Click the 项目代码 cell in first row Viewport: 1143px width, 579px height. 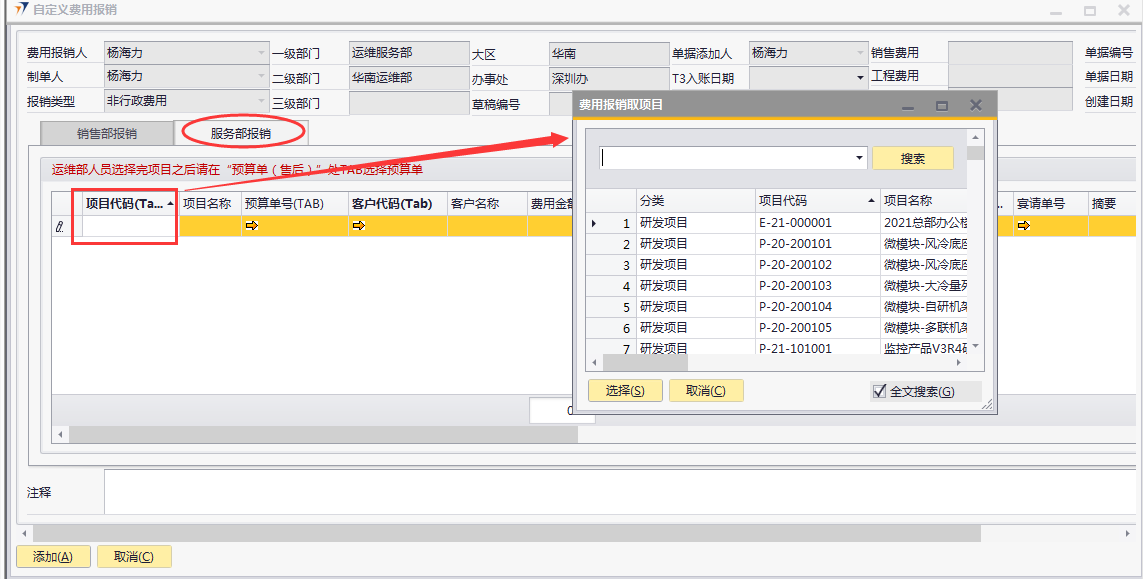(129, 227)
